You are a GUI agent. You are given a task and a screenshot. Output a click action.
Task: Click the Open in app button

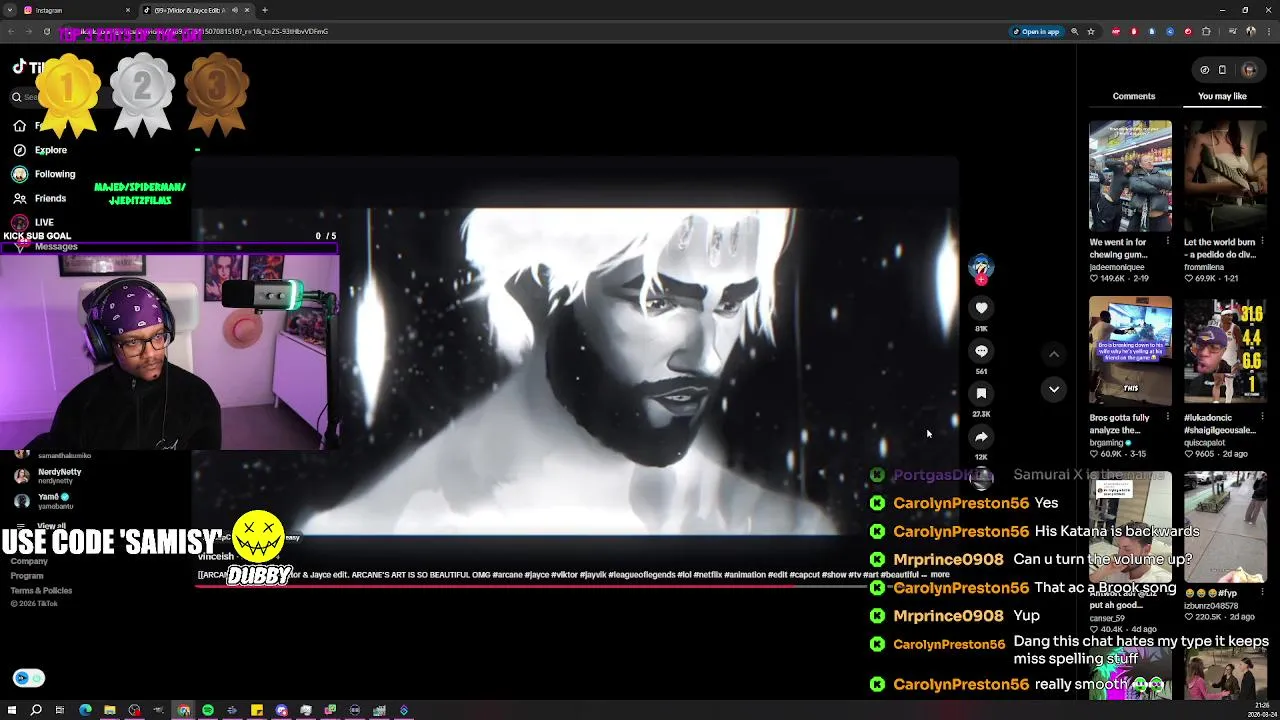(1036, 31)
